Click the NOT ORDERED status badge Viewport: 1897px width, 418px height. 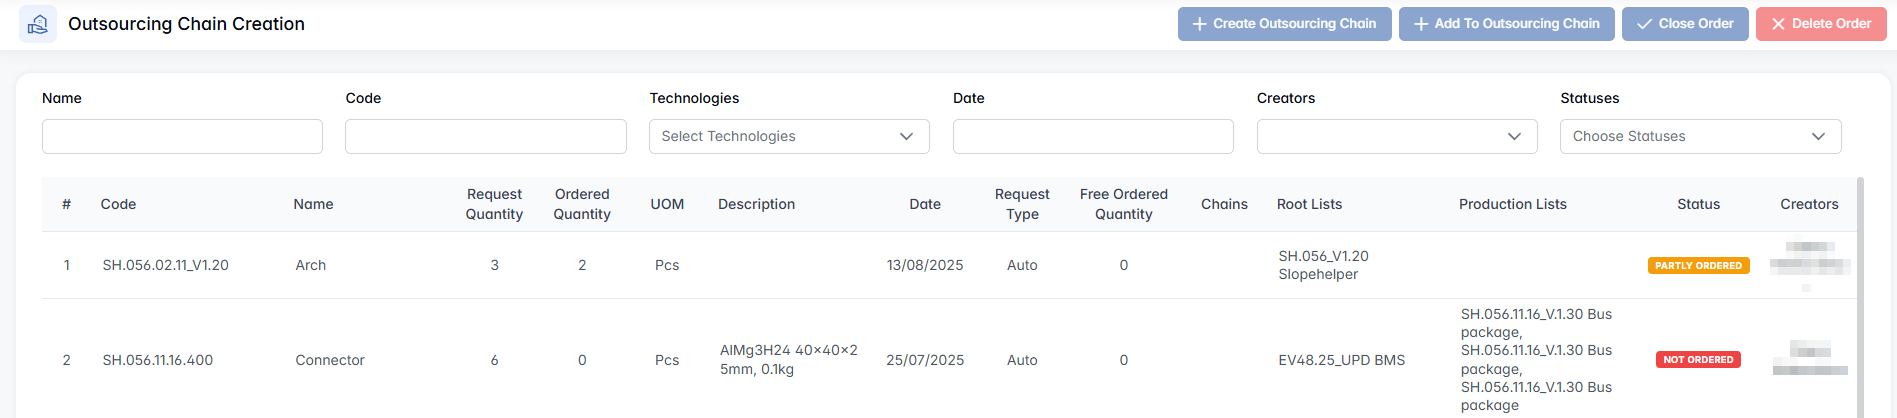(1698, 360)
